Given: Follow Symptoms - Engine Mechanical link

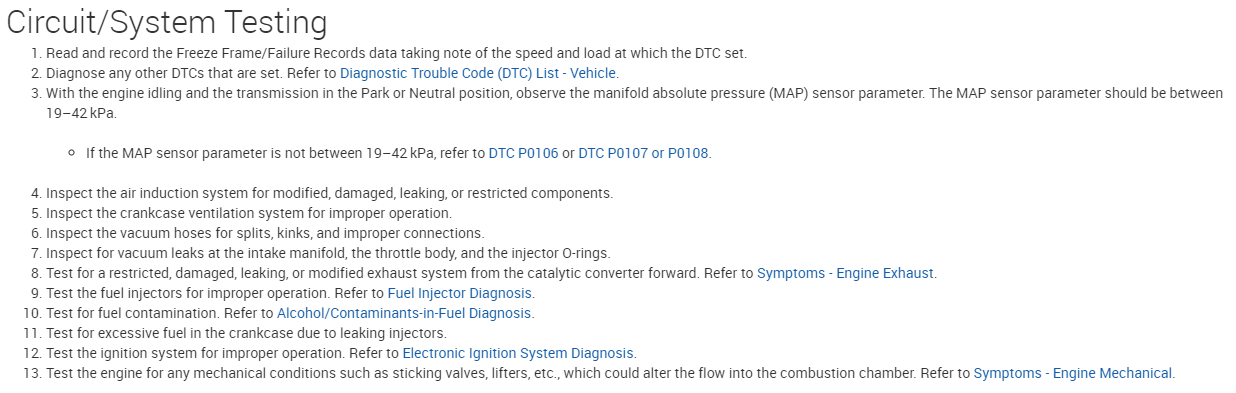Looking at the screenshot, I should (1073, 373).
